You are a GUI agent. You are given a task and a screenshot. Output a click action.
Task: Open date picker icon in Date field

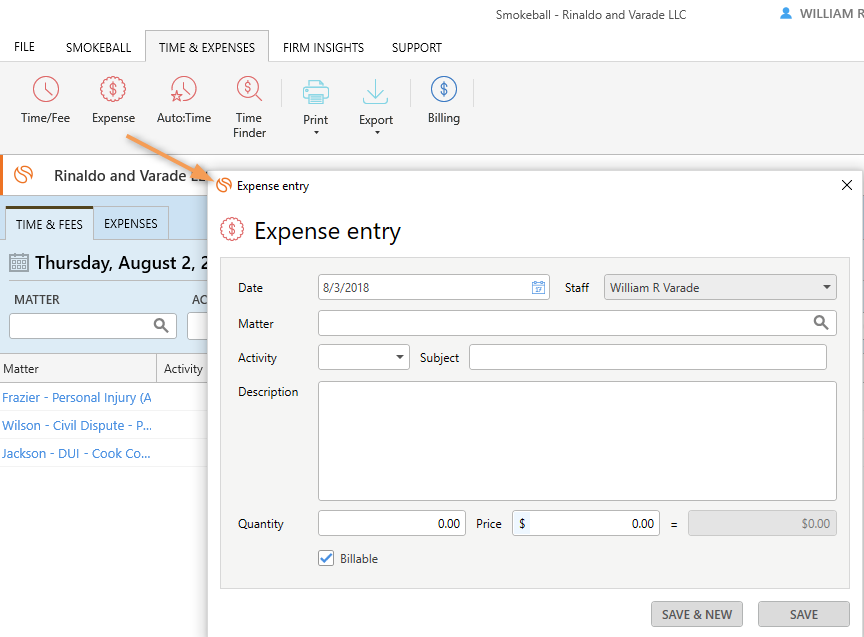pyautogui.click(x=538, y=287)
